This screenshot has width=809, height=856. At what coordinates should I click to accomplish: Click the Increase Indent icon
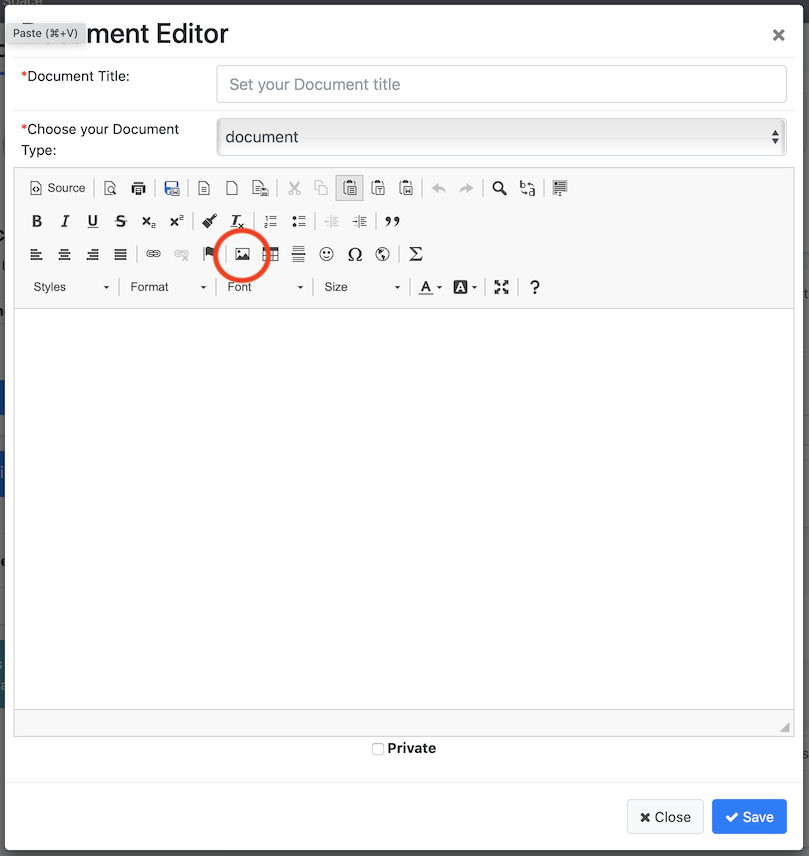pyautogui.click(x=359, y=221)
